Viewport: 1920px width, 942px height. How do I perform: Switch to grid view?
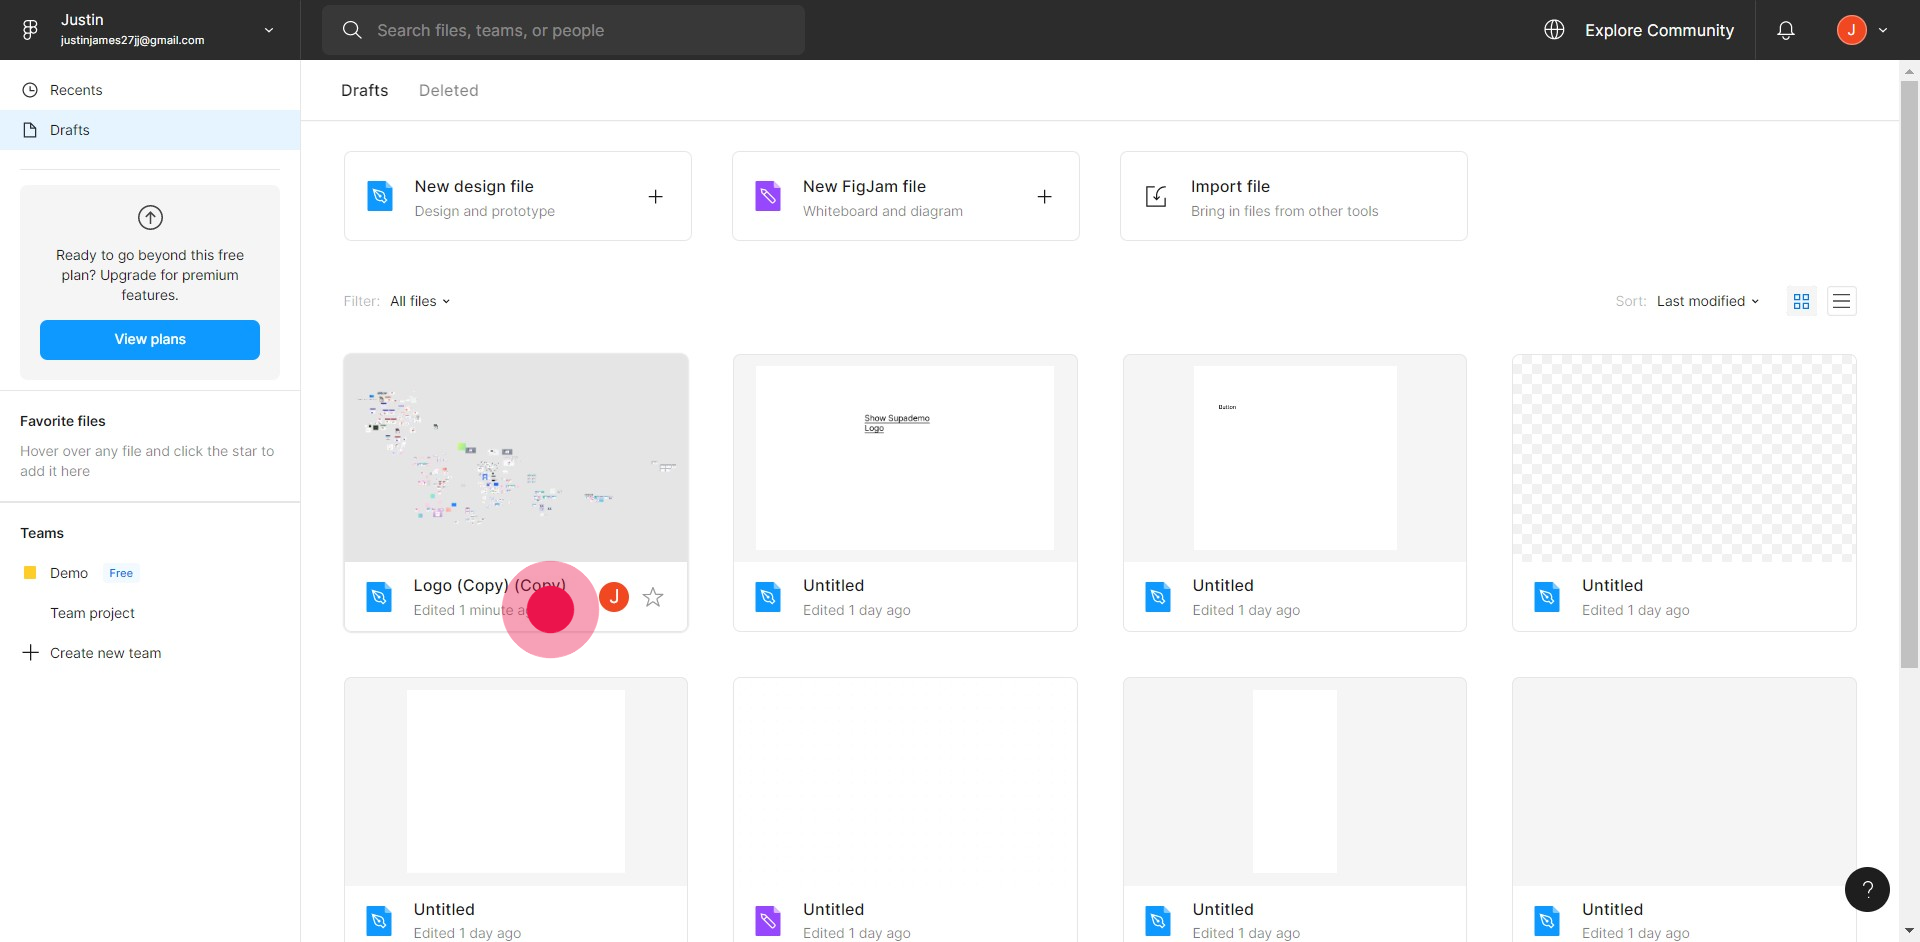pyautogui.click(x=1802, y=301)
